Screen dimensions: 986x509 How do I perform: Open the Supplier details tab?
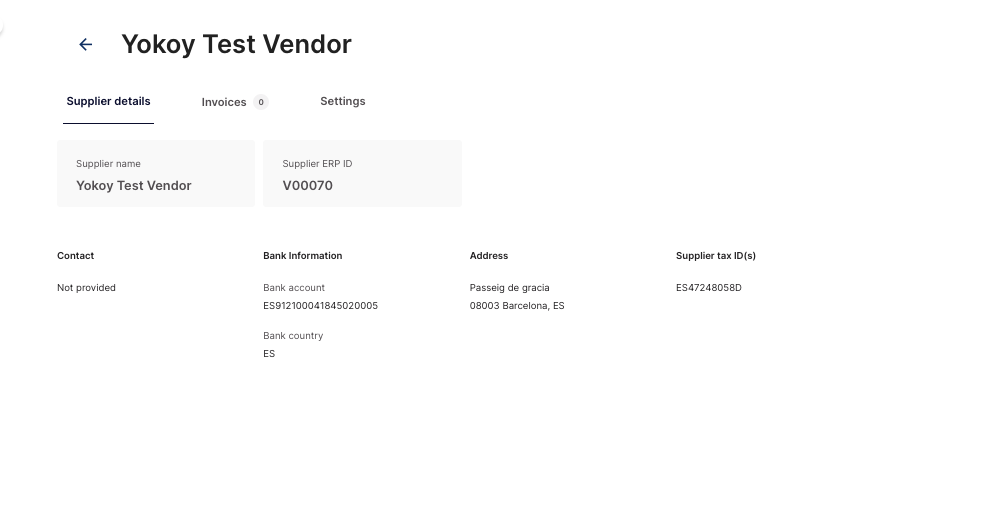click(108, 101)
